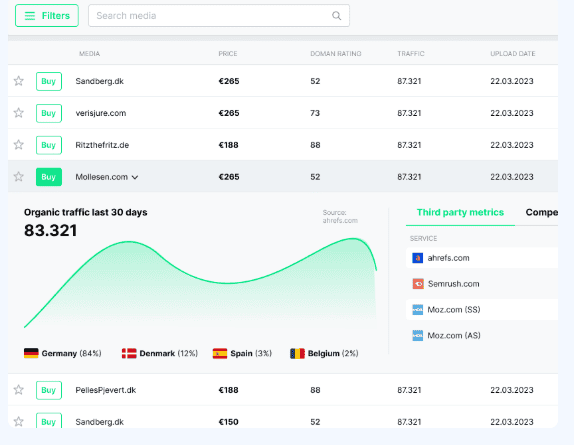Click the €188 price for Ritzthefritz.de
This screenshot has height=445, width=574.
coord(228,145)
